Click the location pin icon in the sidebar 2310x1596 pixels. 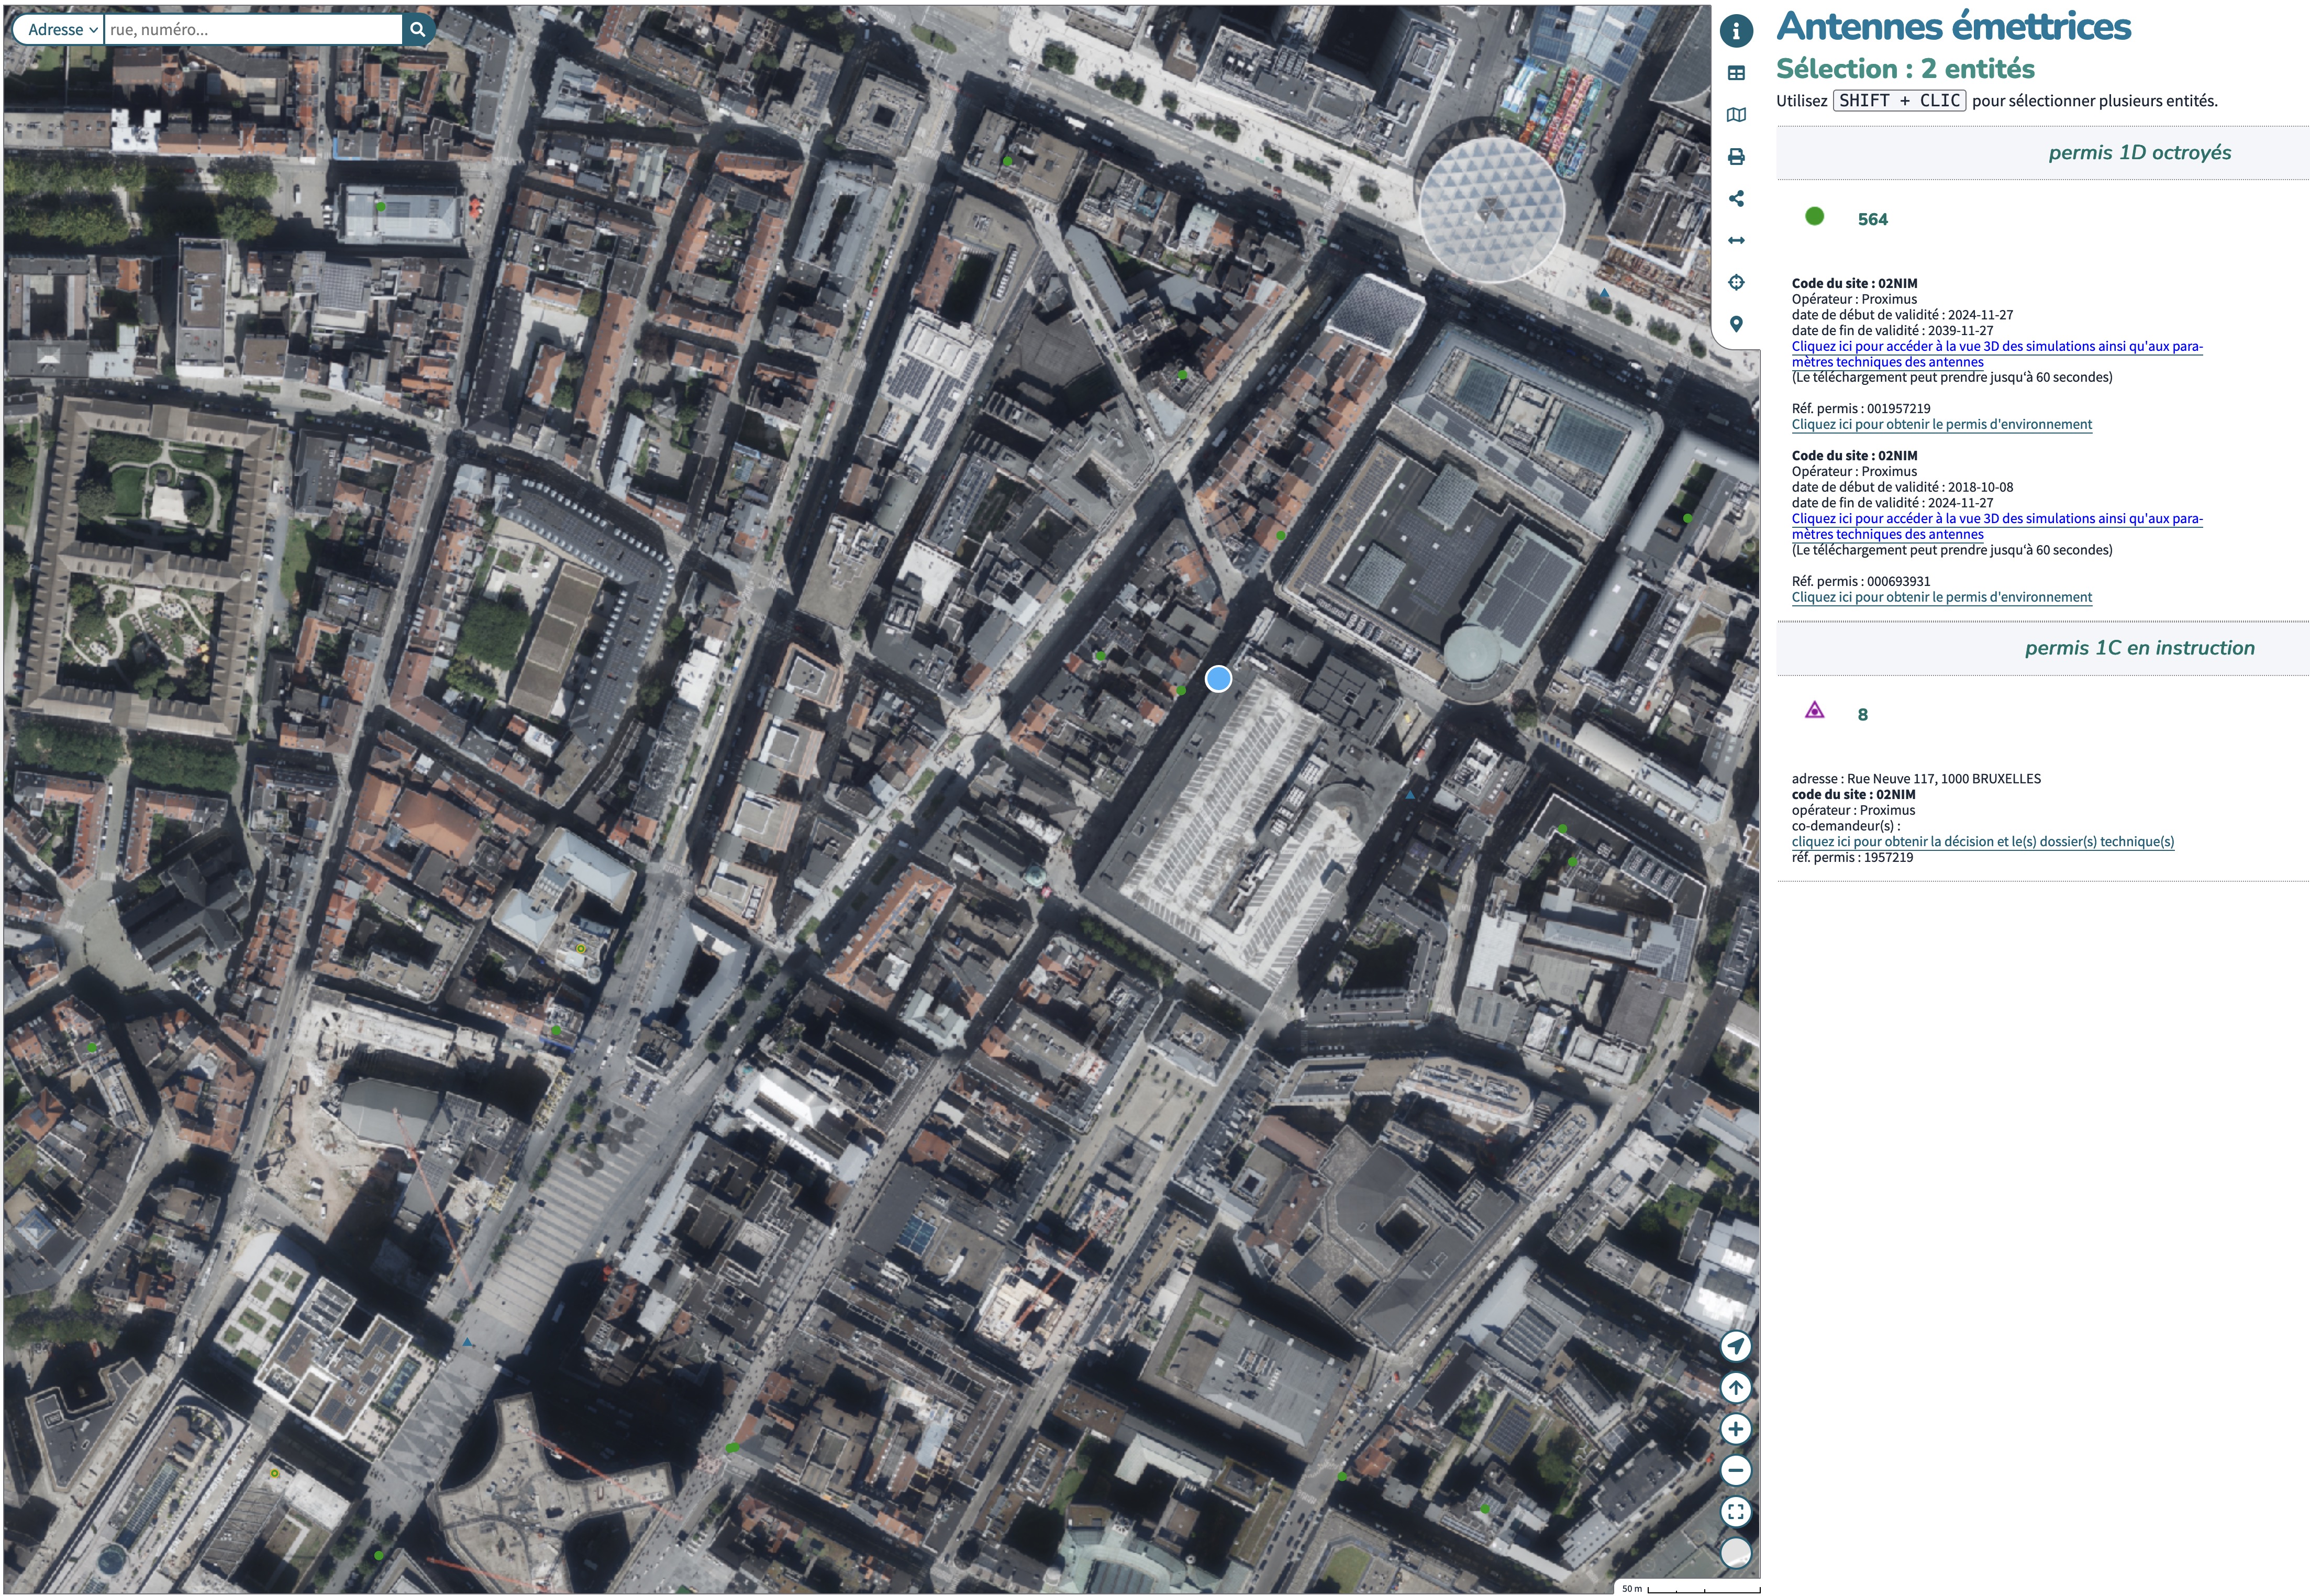coord(1736,324)
